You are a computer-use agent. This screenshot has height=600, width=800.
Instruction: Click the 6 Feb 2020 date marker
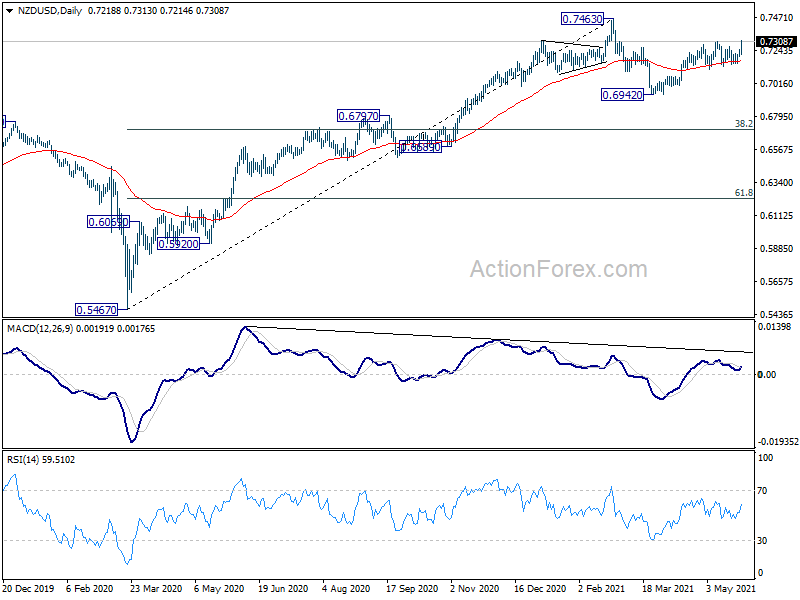pyautogui.click(x=90, y=588)
